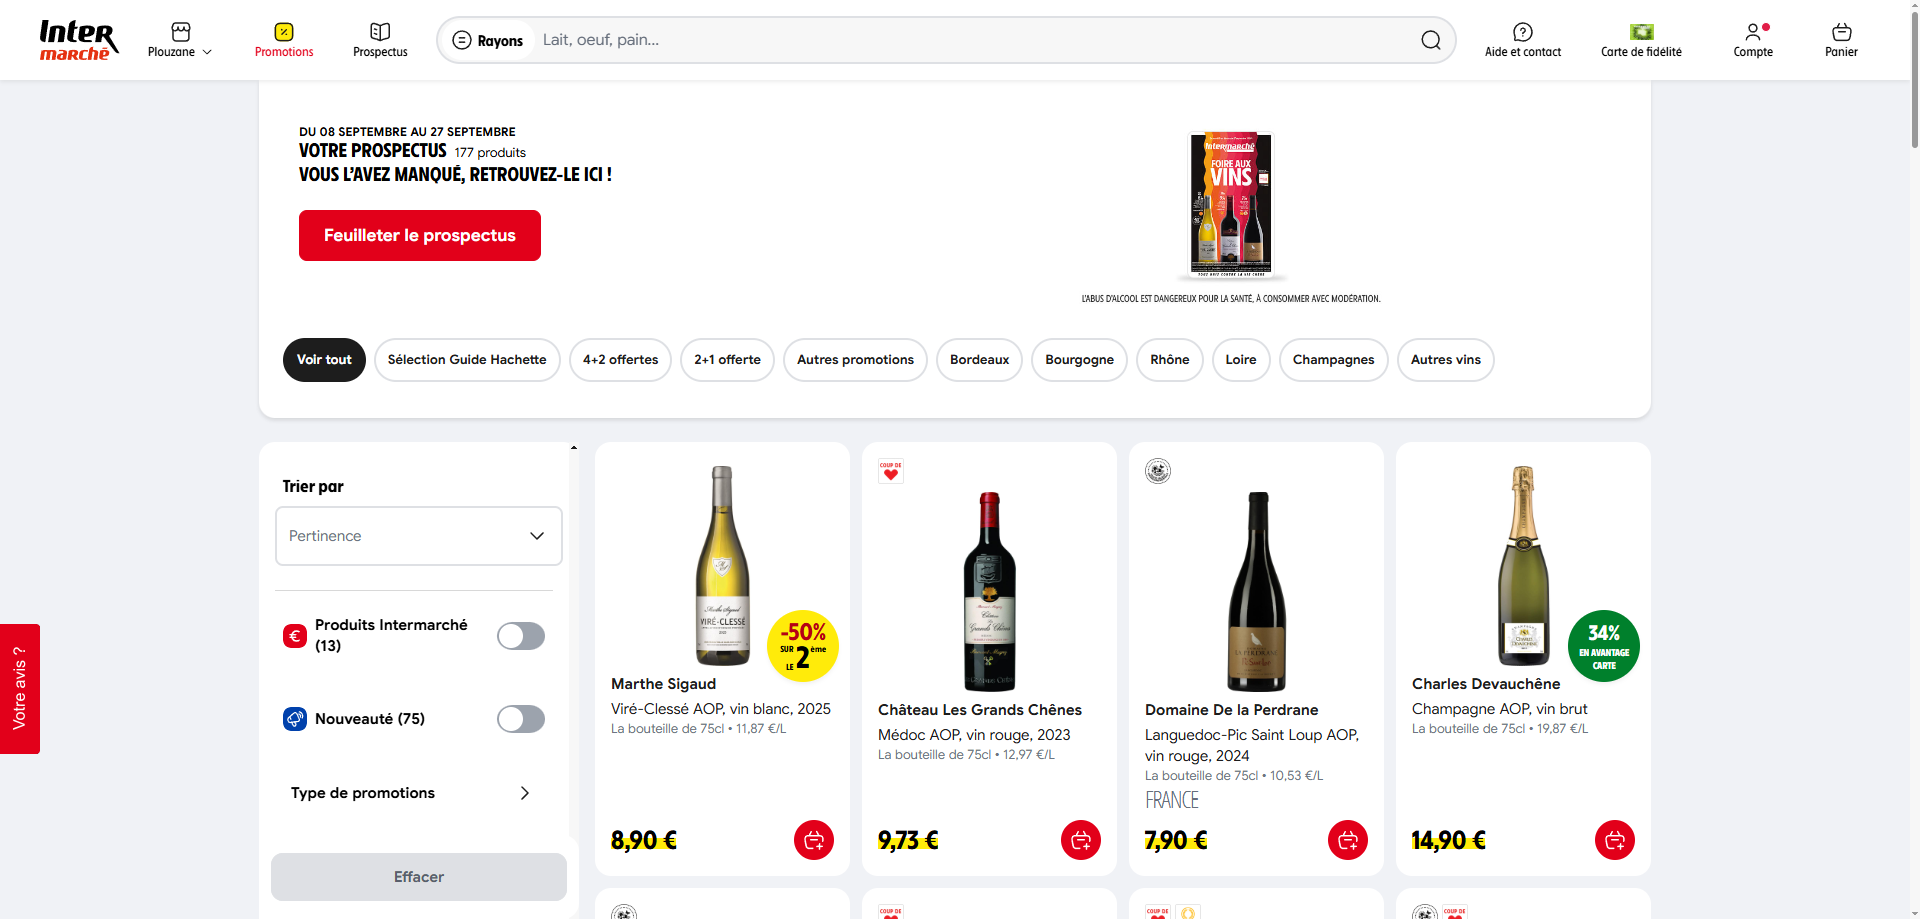Click the -50% sur le 2ème badge
The height and width of the screenshot is (919, 1920).
(x=803, y=646)
